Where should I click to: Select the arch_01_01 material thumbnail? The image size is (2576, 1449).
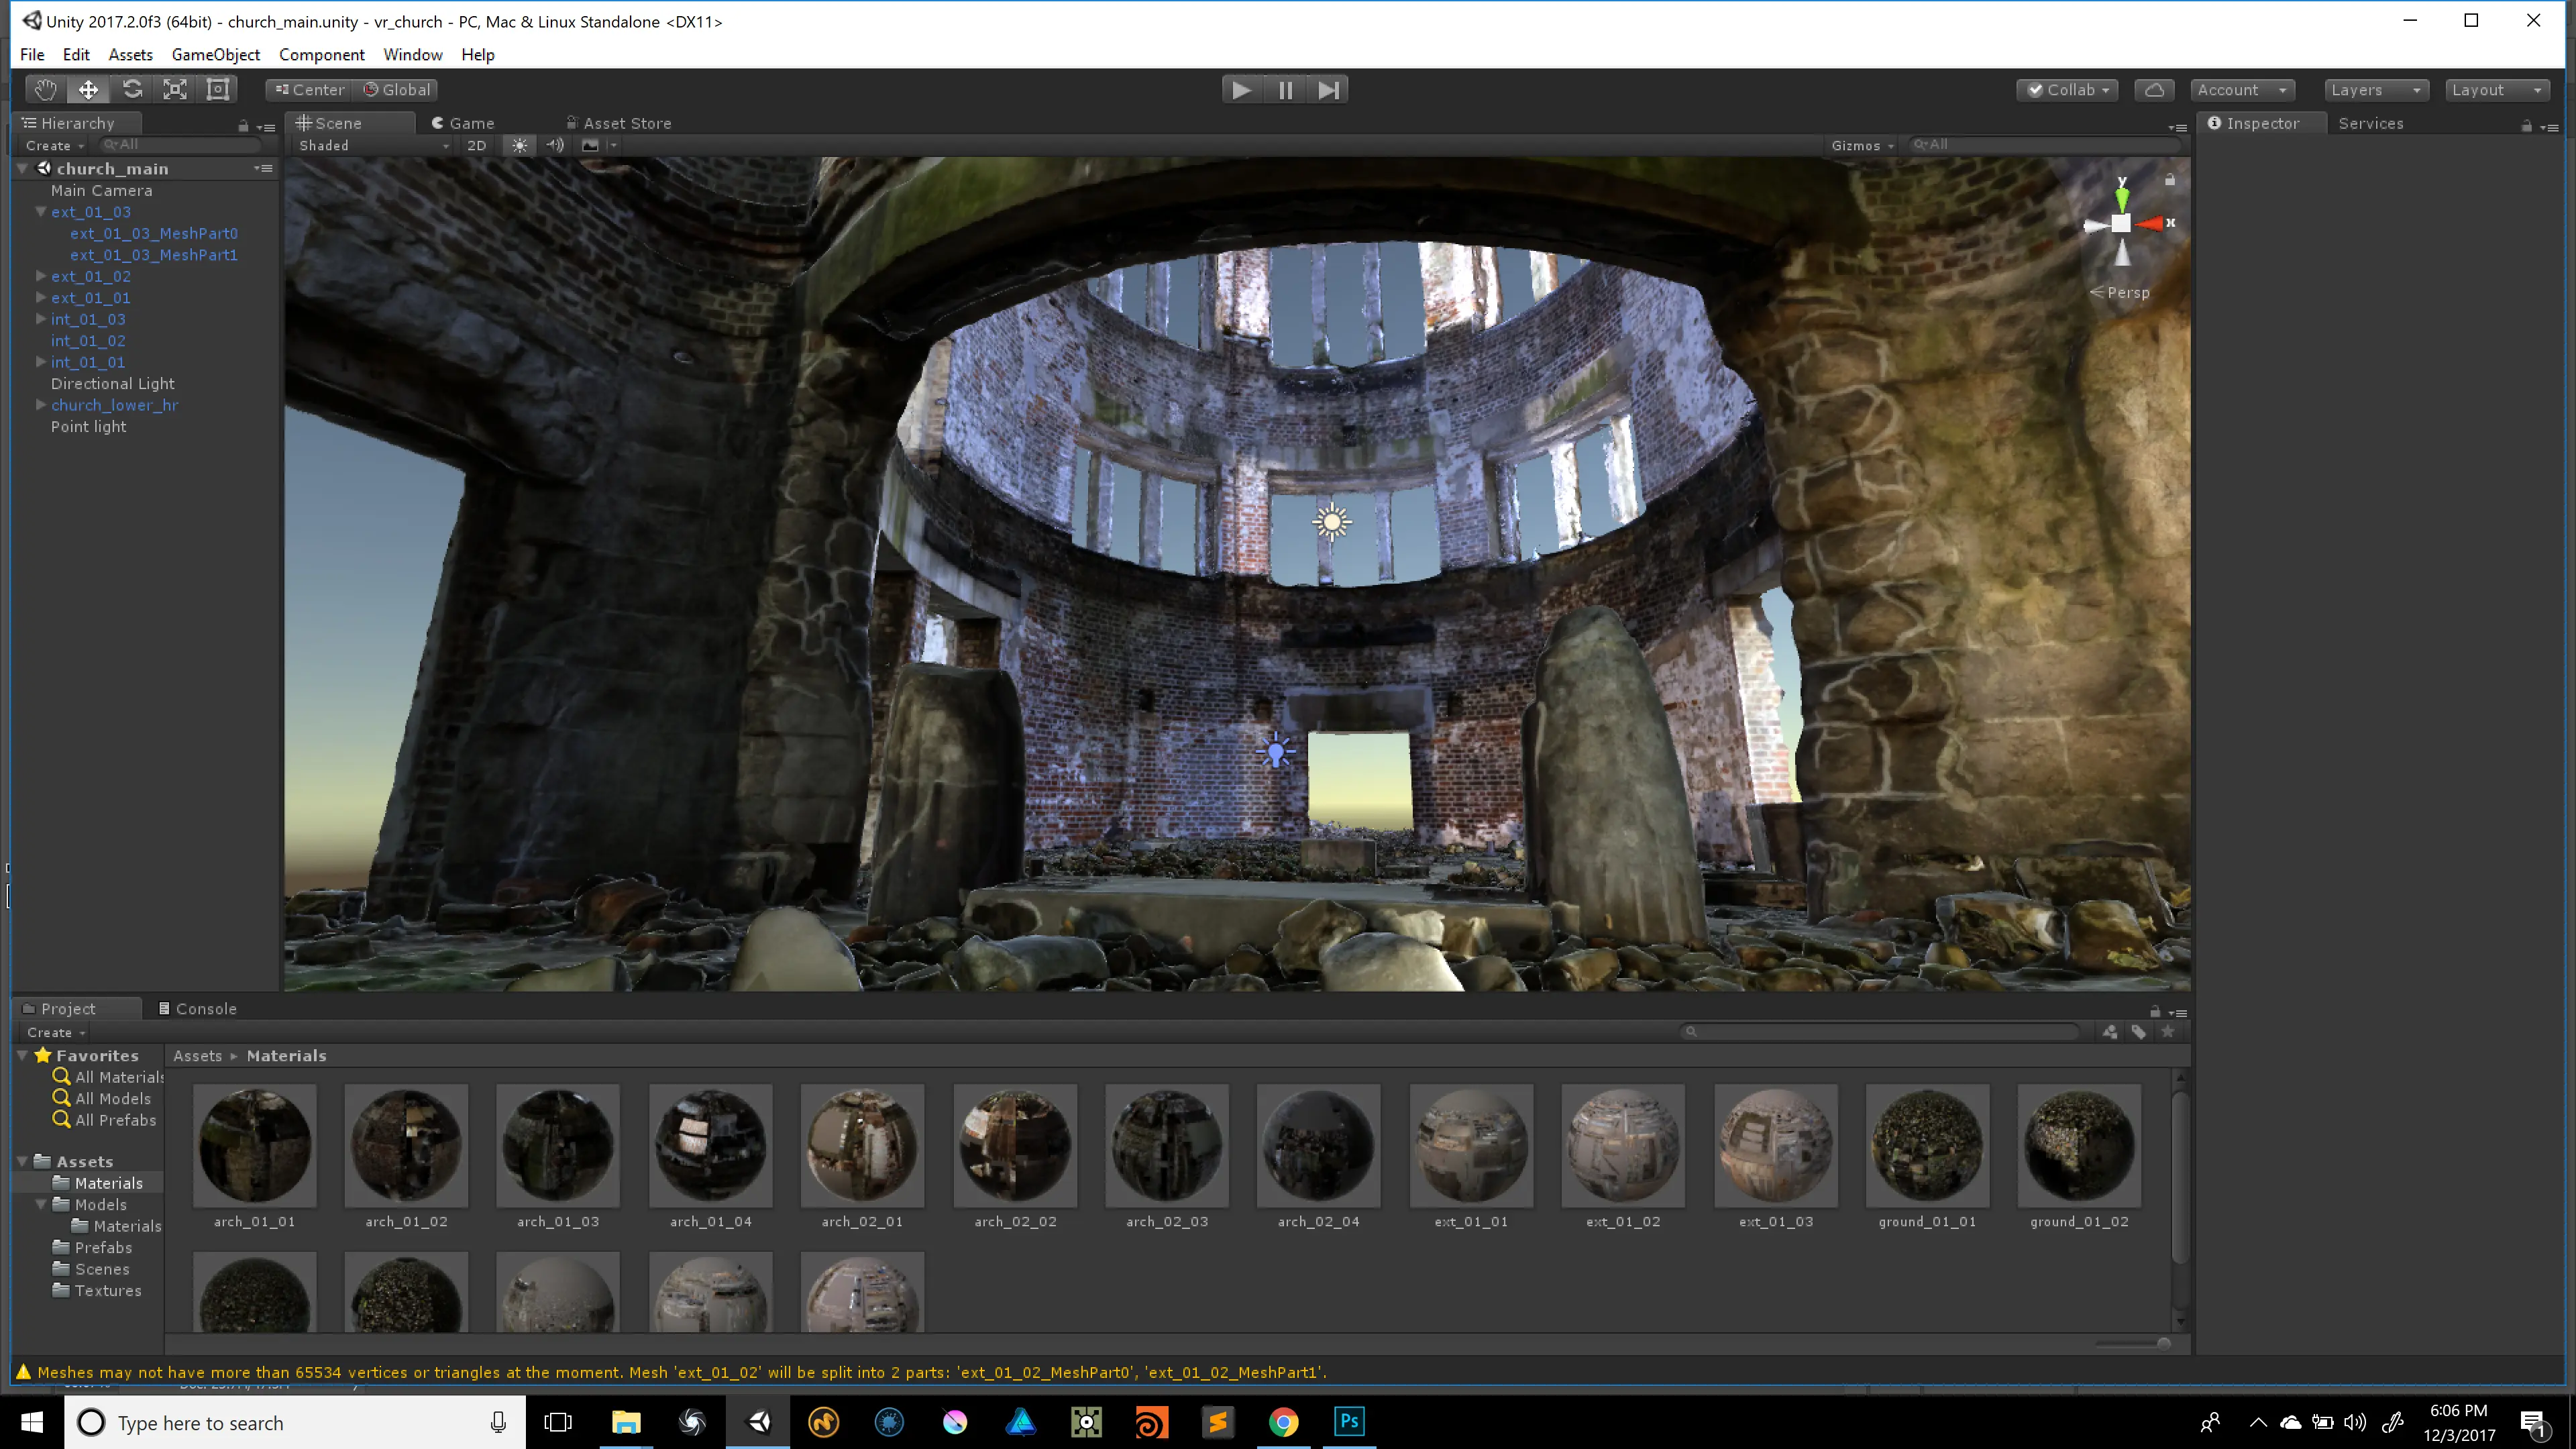[254, 1146]
